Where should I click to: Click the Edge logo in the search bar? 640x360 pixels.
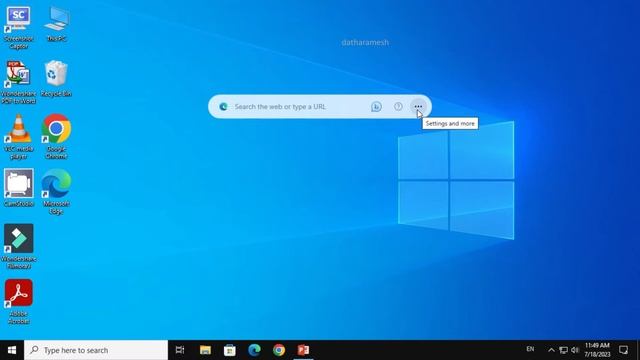click(x=223, y=107)
